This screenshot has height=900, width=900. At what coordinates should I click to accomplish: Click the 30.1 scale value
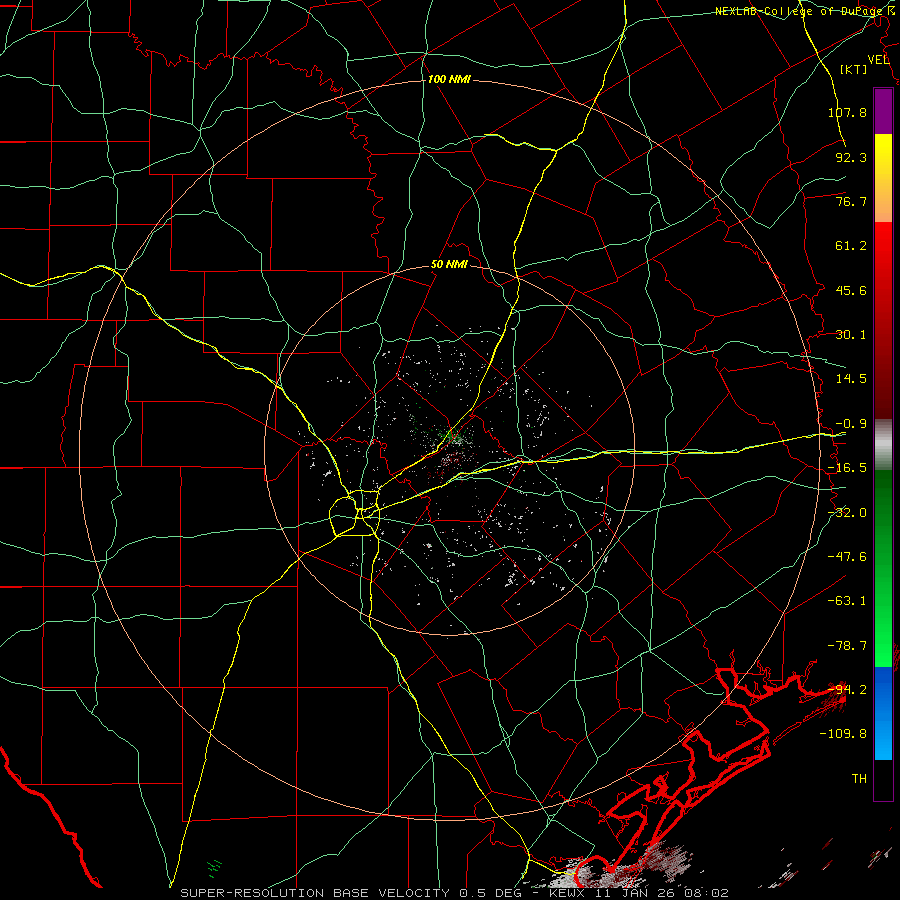pos(851,335)
